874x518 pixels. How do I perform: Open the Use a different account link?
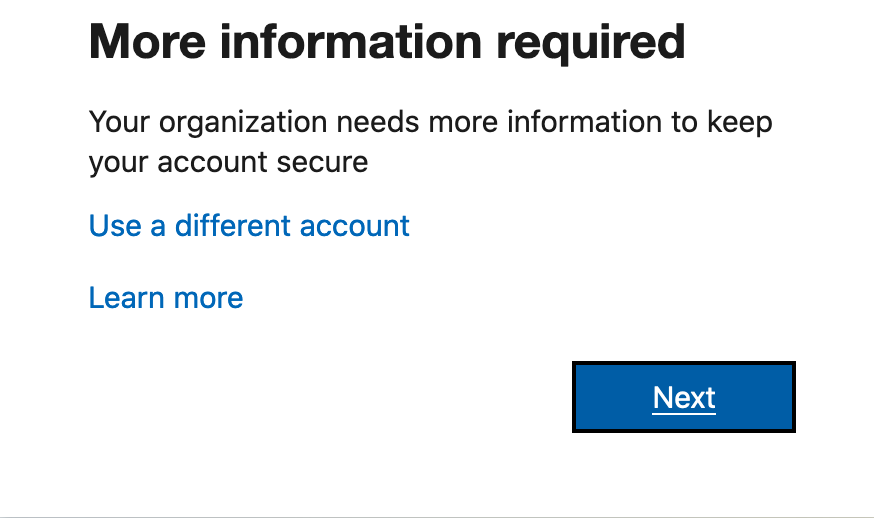[x=249, y=225]
